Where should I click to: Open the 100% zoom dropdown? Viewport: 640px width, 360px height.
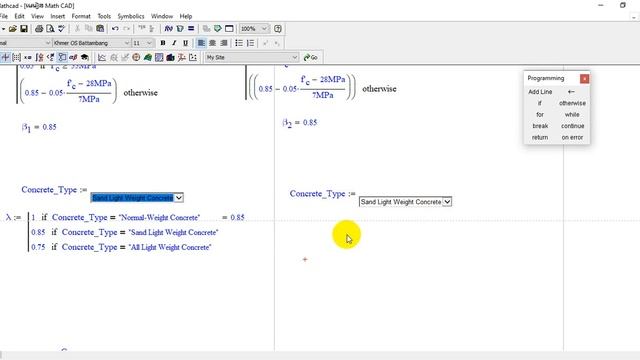pos(264,29)
